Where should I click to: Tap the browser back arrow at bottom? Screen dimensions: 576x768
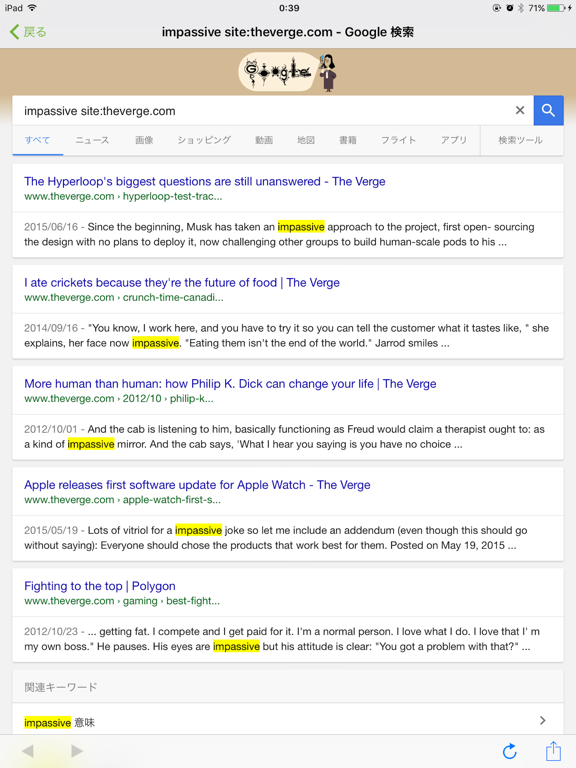(27, 751)
